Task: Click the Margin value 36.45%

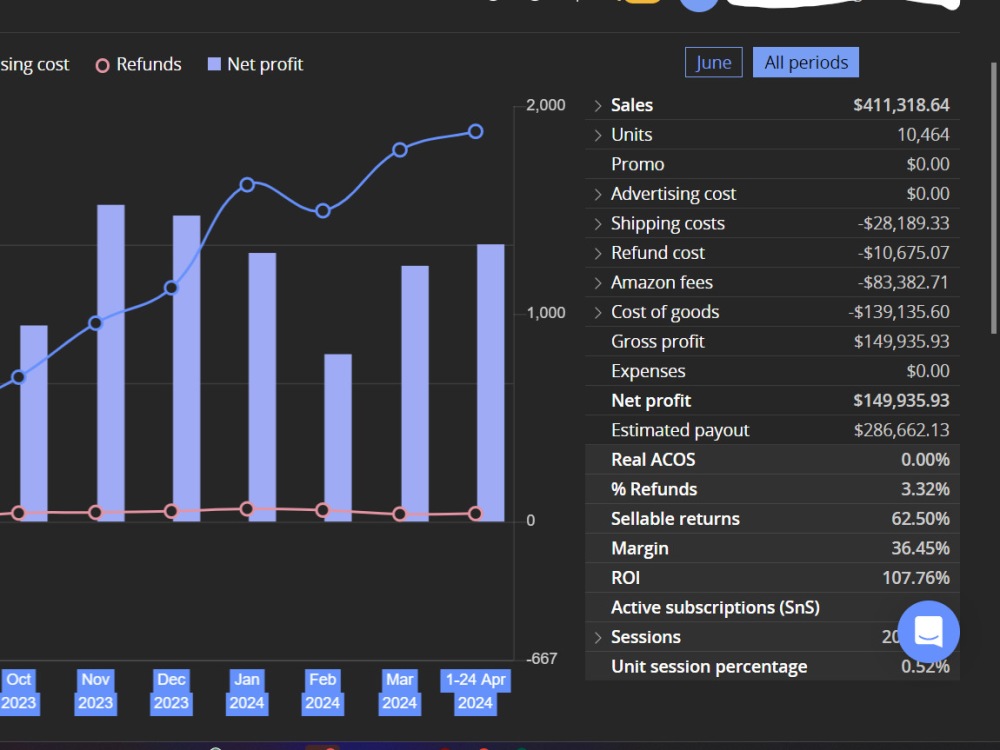Action: tap(920, 548)
